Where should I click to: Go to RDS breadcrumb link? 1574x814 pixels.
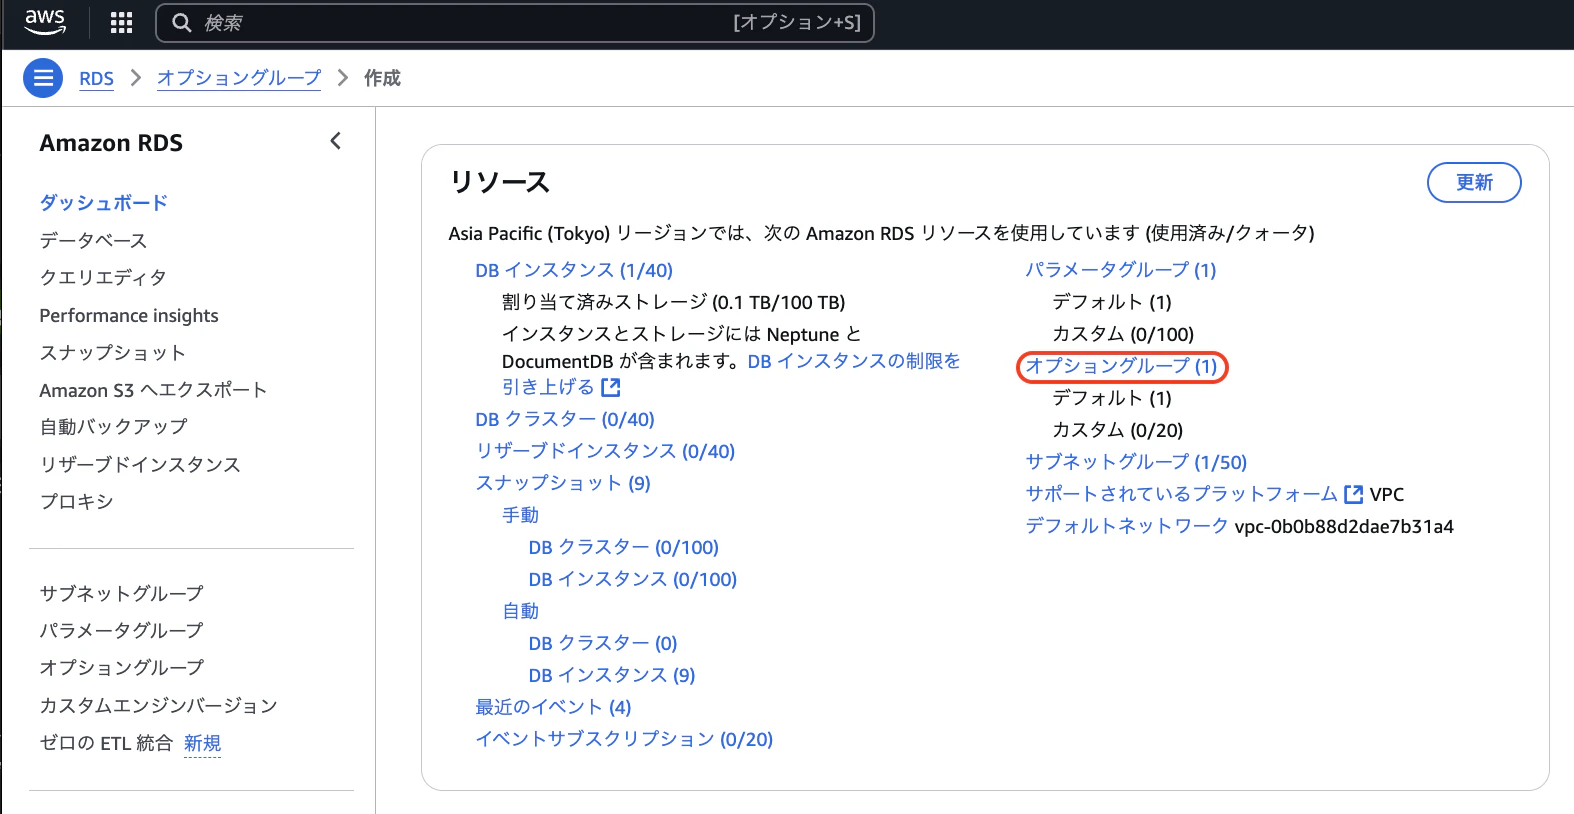(96, 78)
